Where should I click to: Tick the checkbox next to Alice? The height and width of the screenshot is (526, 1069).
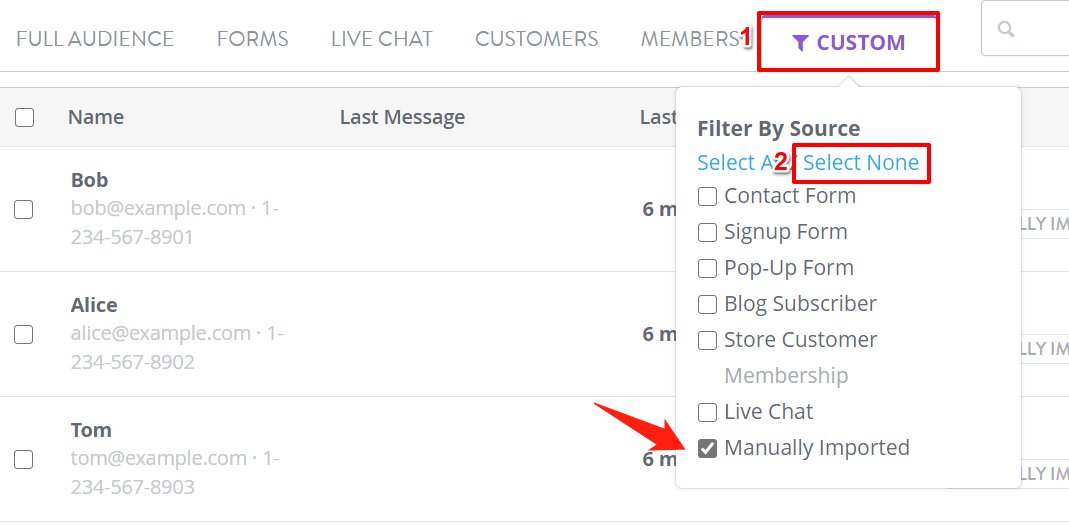(x=24, y=335)
